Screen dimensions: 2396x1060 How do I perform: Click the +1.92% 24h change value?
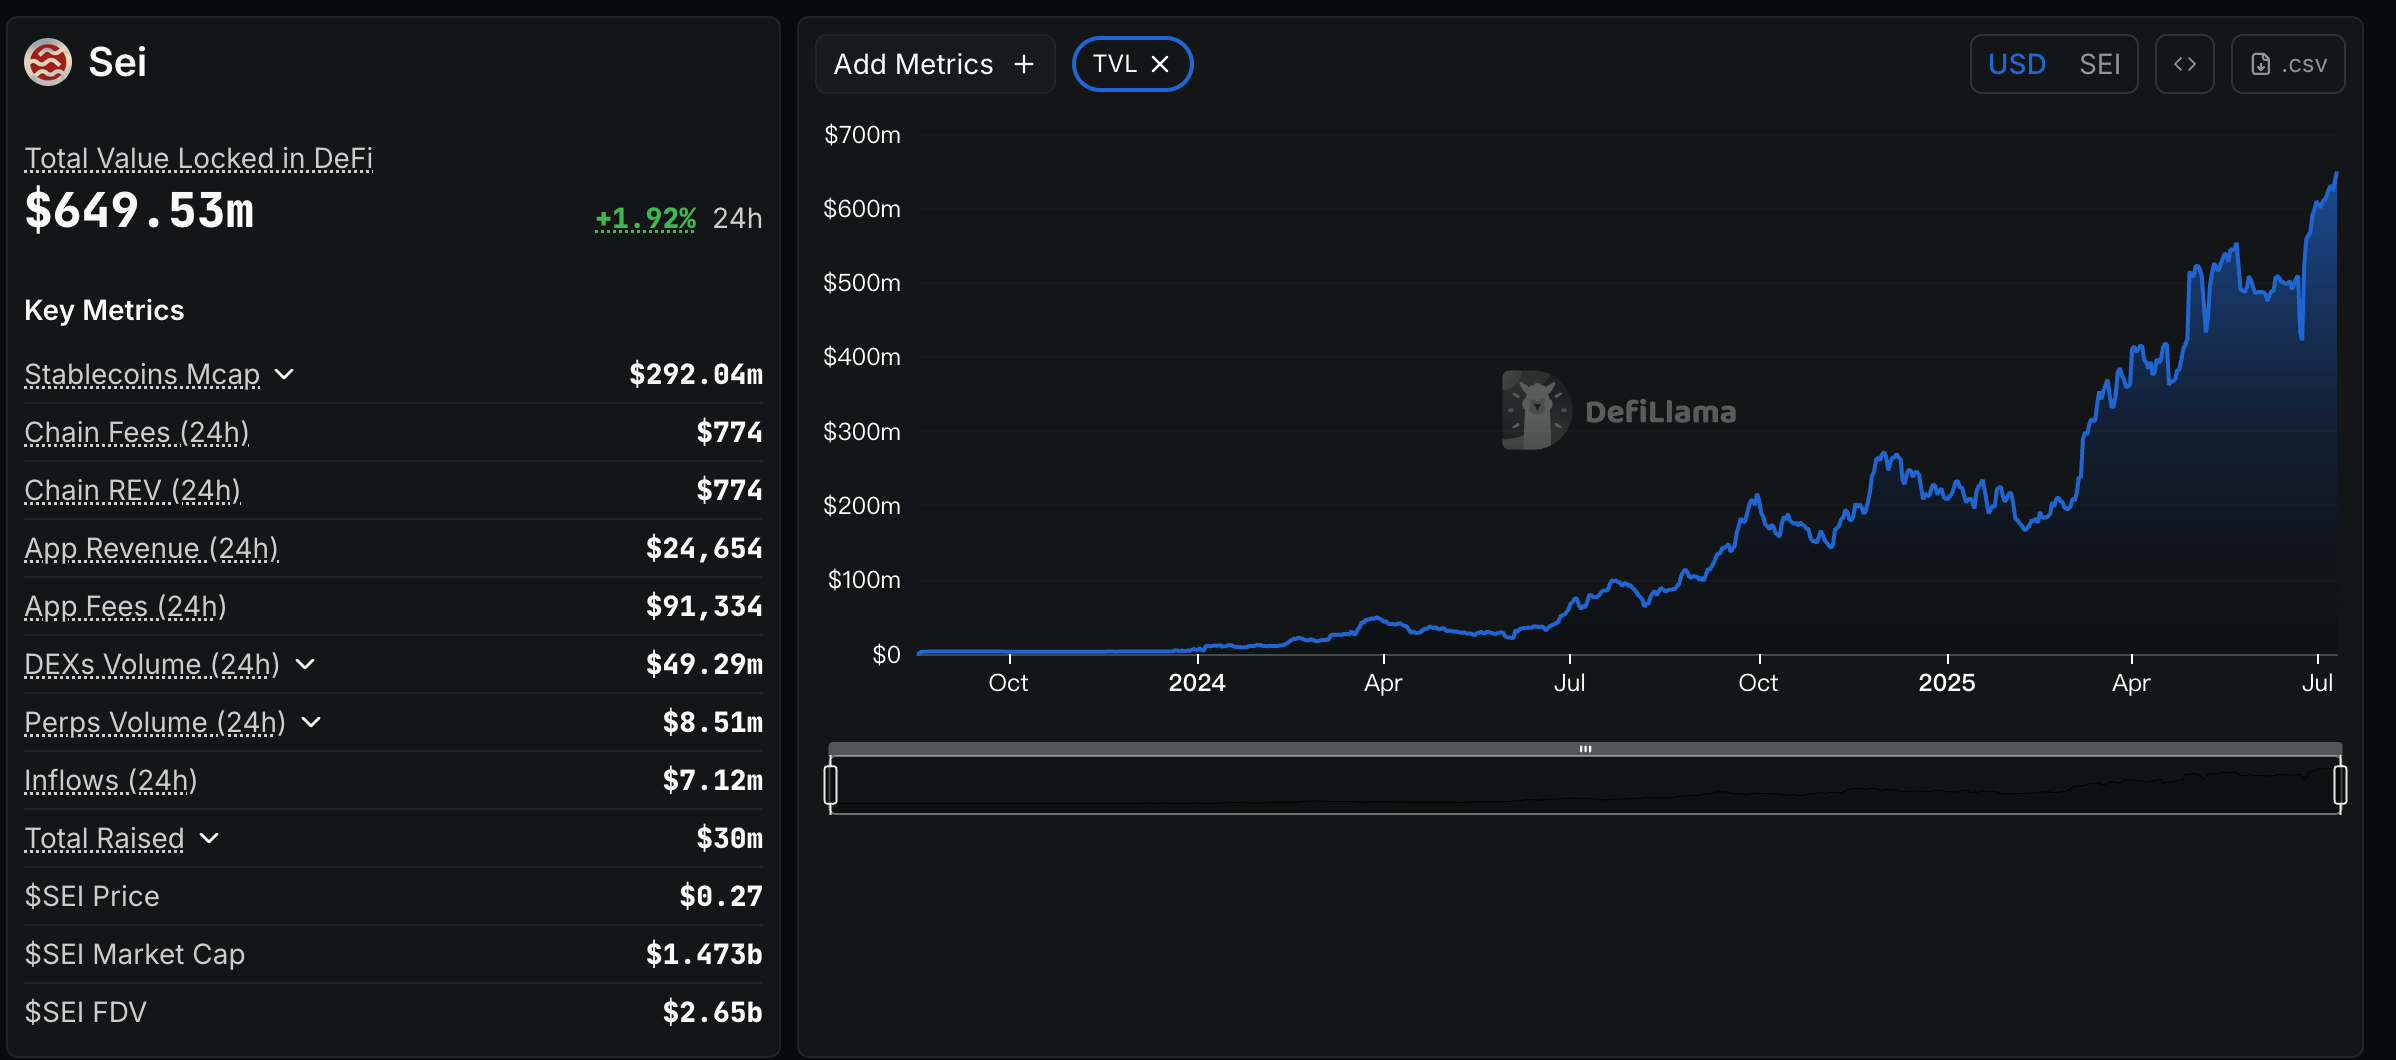point(645,218)
